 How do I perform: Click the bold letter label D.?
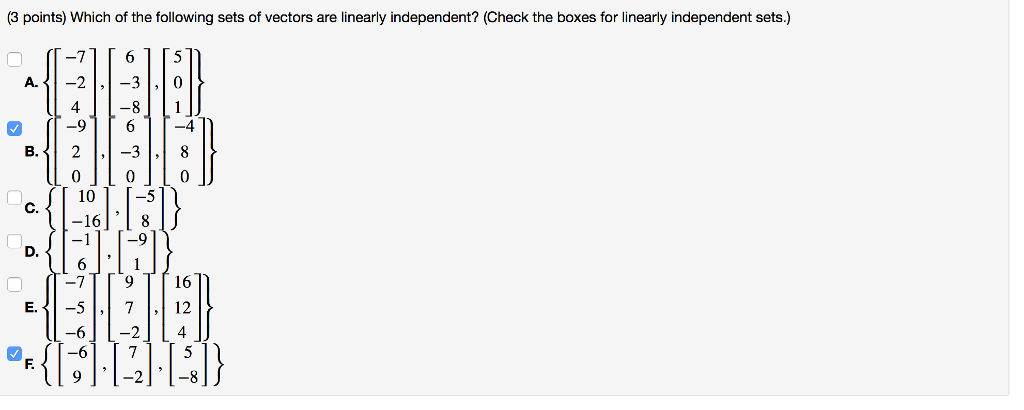pos(32,252)
